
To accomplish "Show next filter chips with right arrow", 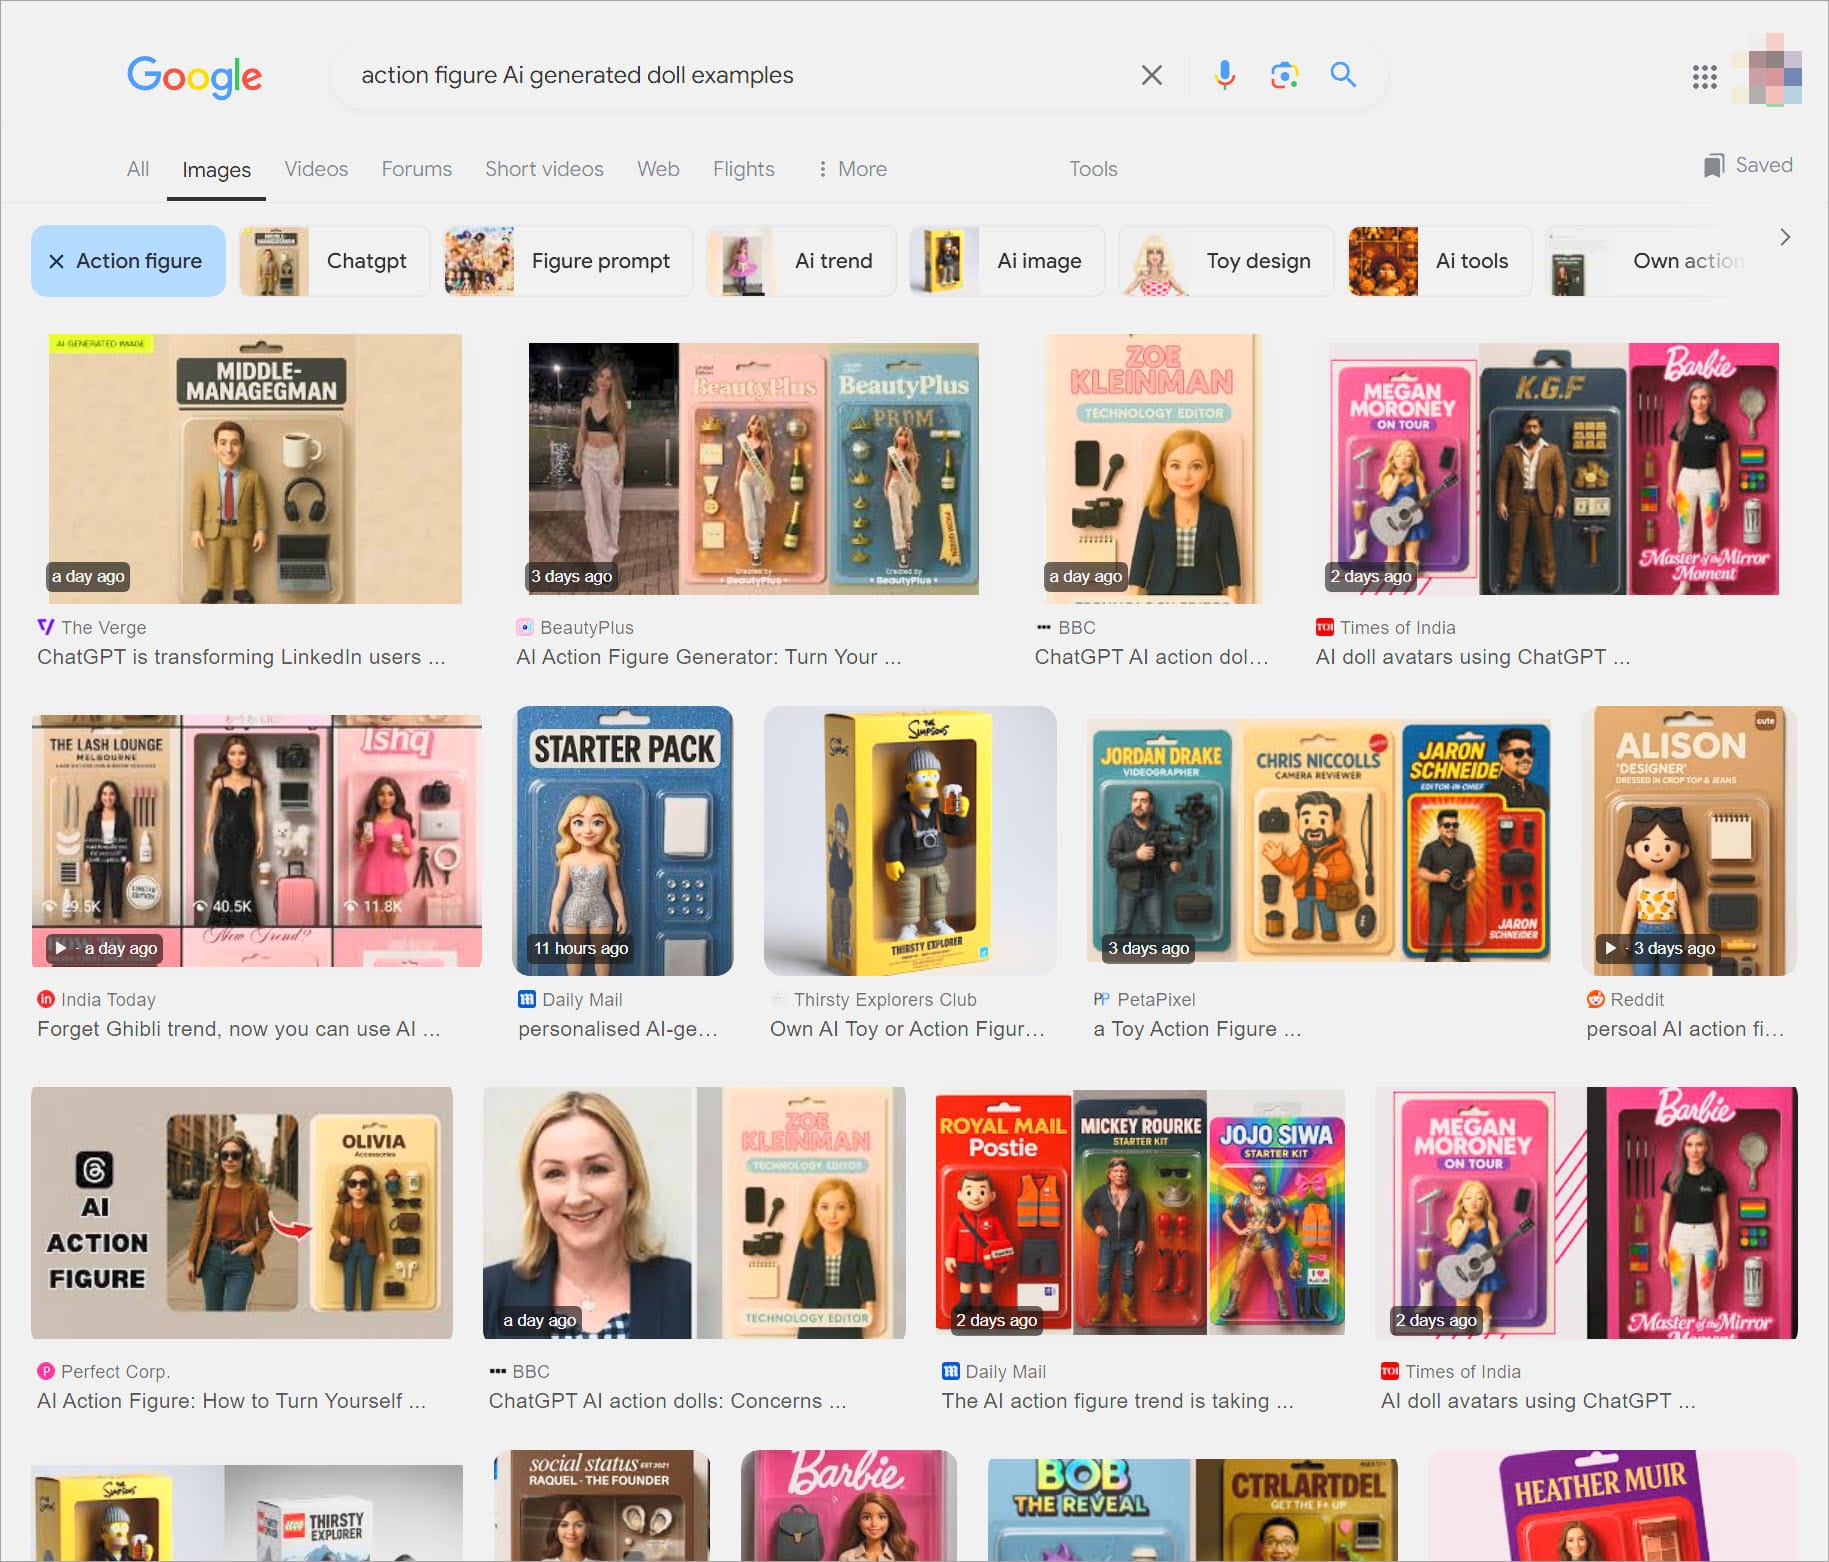I will pyautogui.click(x=1785, y=237).
